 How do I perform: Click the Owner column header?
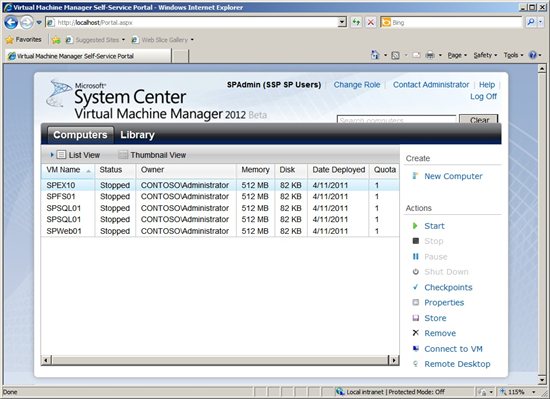(x=186, y=170)
